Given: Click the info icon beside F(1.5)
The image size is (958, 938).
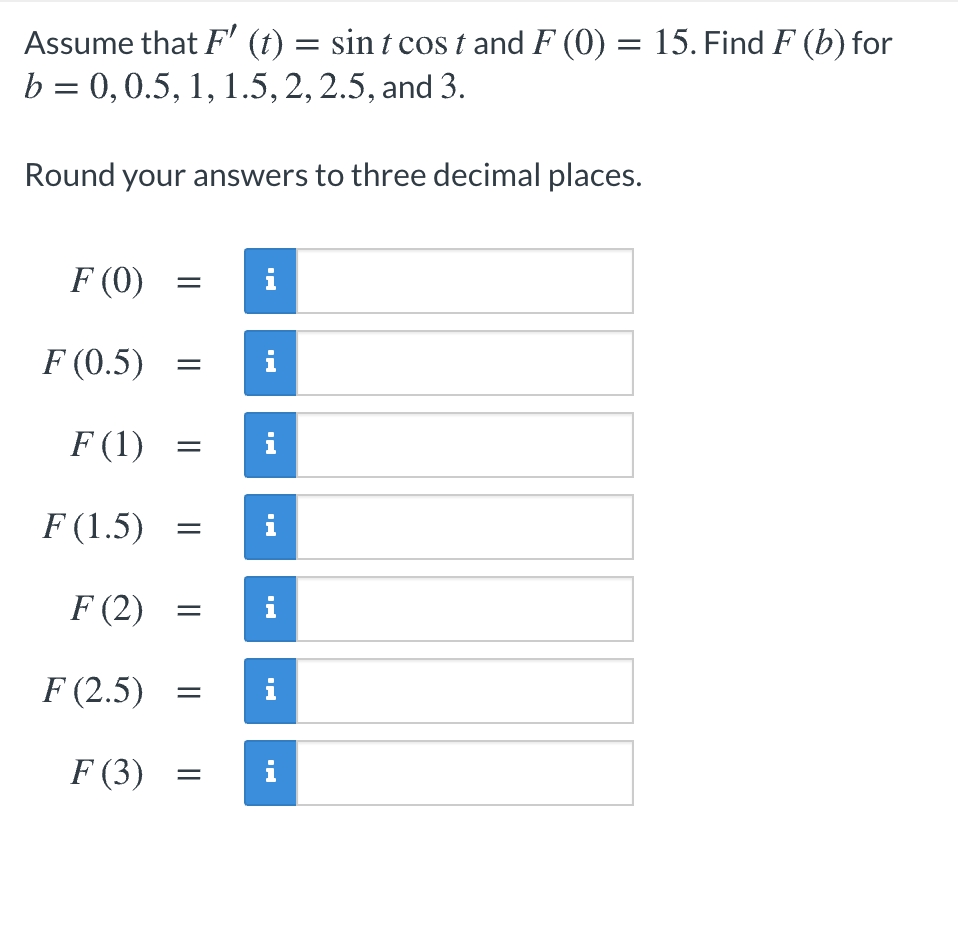Looking at the screenshot, I should pos(268,527).
